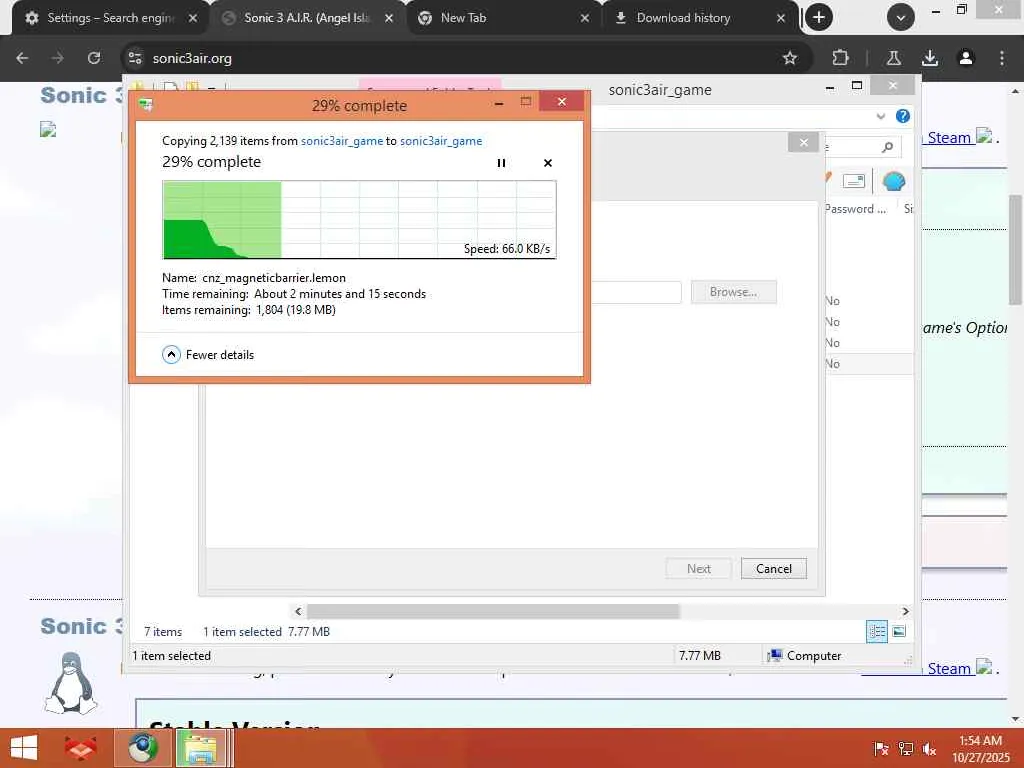
Task: Click Explorer scroll left arrow
Action: 298,611
